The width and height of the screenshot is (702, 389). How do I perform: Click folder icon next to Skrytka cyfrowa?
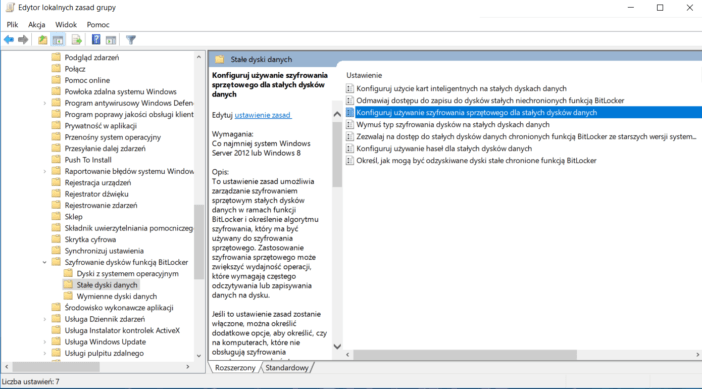(56, 239)
